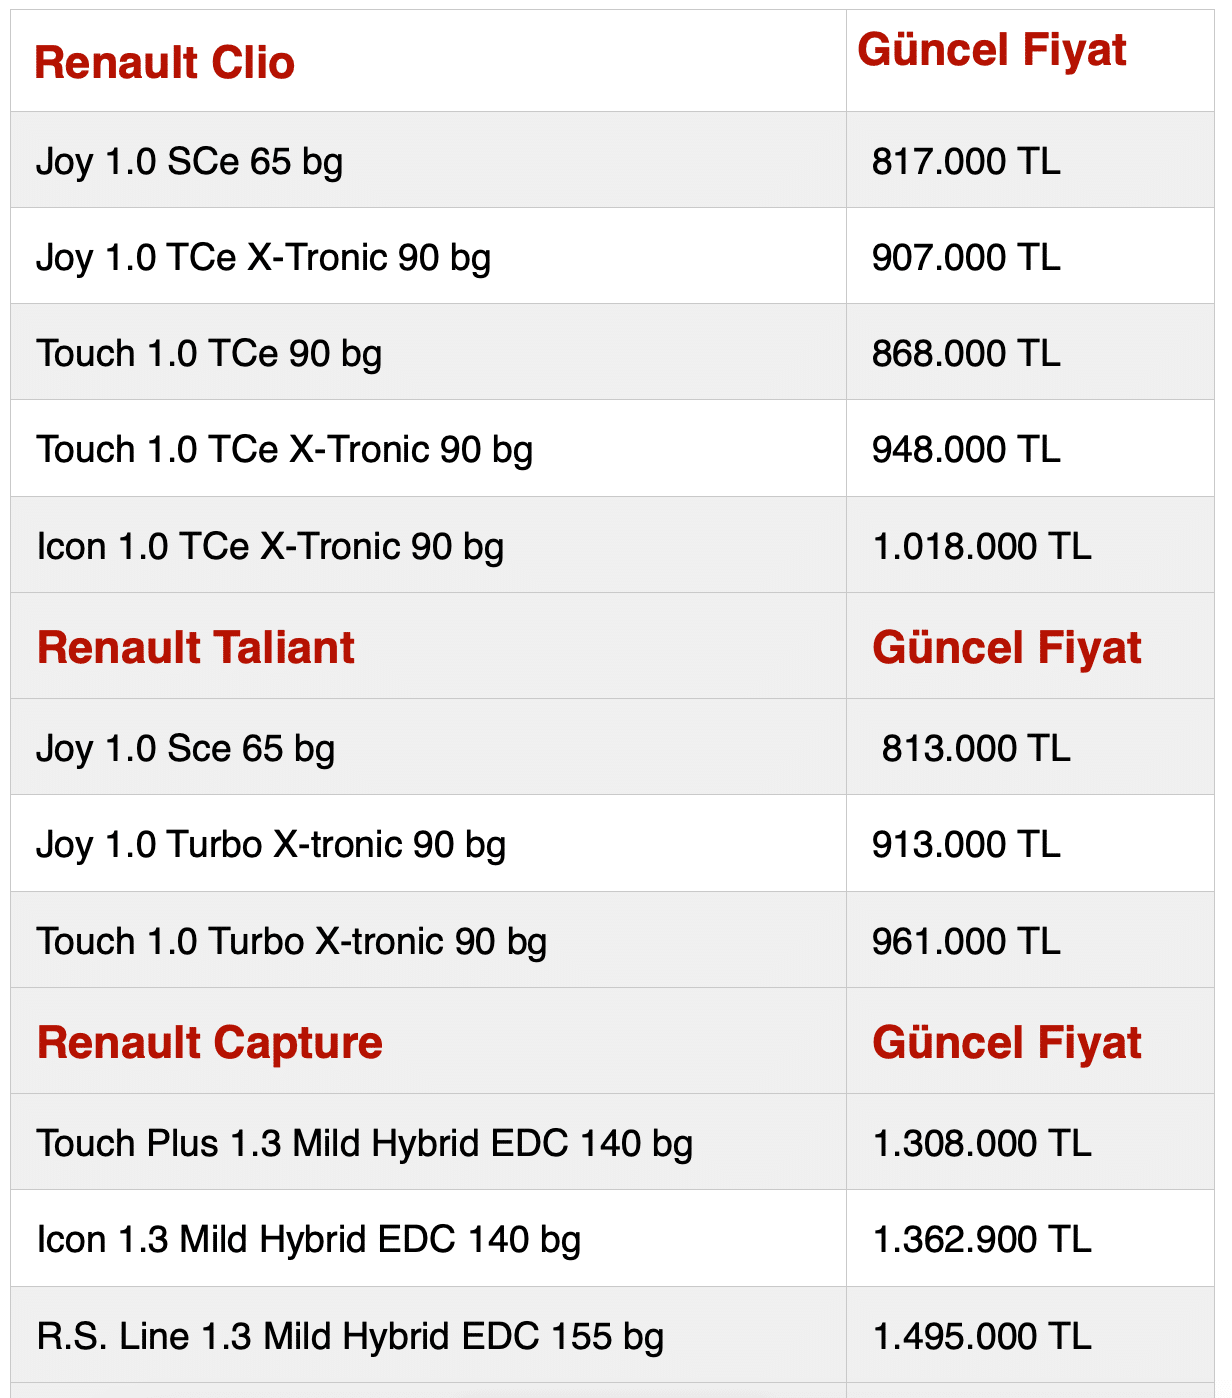Viewport: 1232px width, 1398px height.
Task: Select the Touch 1.0 TCe 90 bg cell
Action: pos(209,353)
